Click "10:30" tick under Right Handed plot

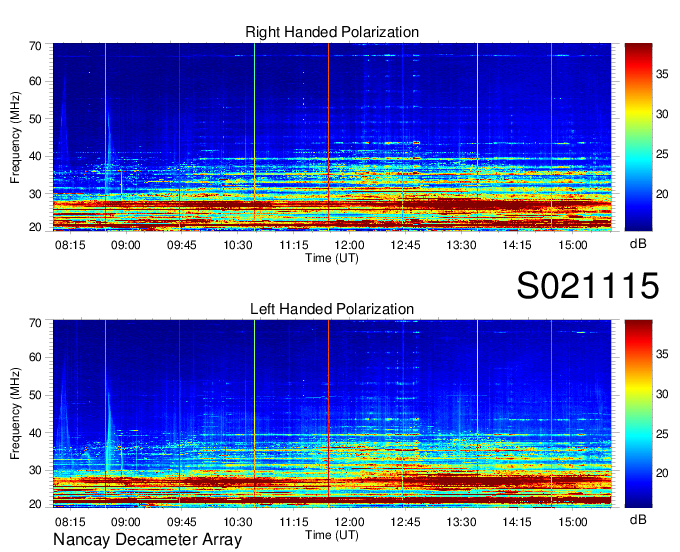[x=238, y=245]
